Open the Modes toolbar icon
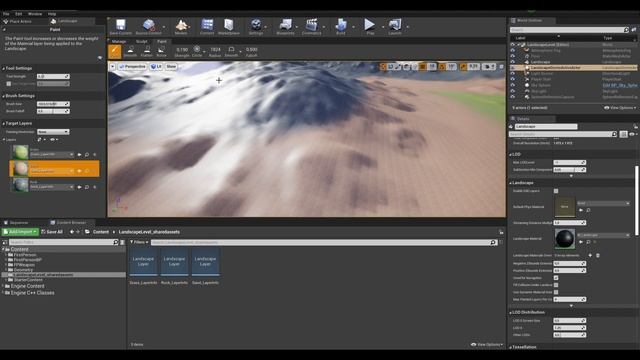640x360 pixels. (x=181, y=27)
